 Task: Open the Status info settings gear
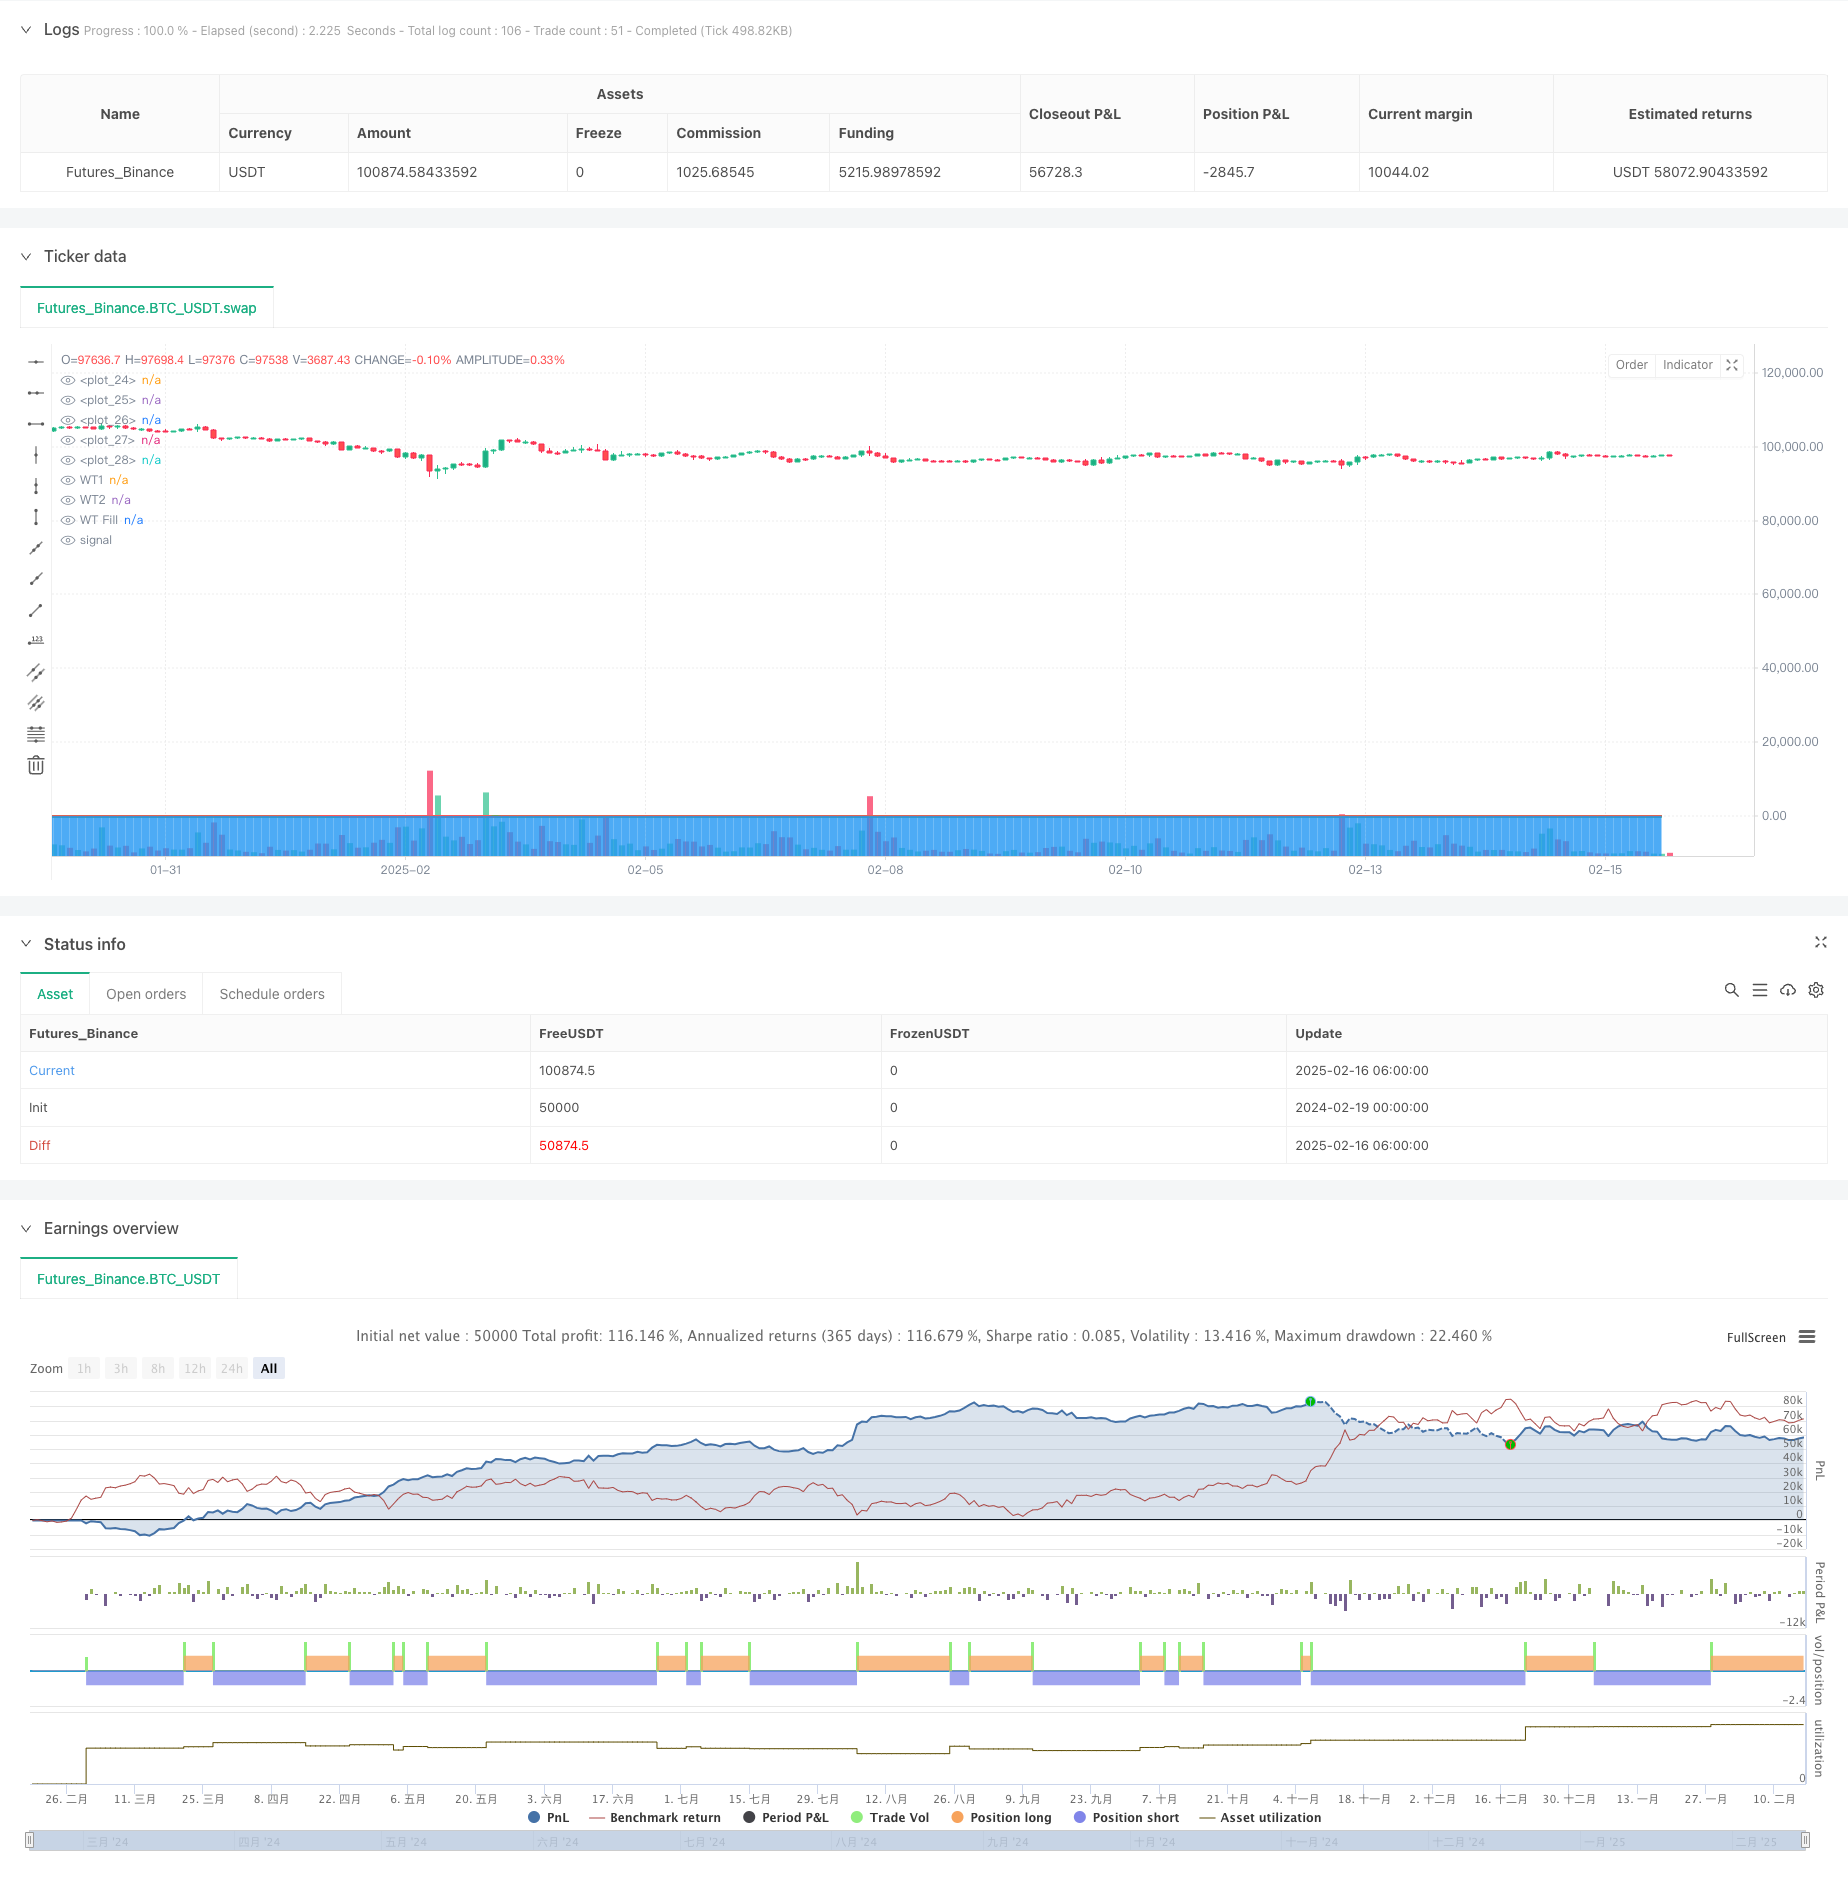click(1816, 990)
